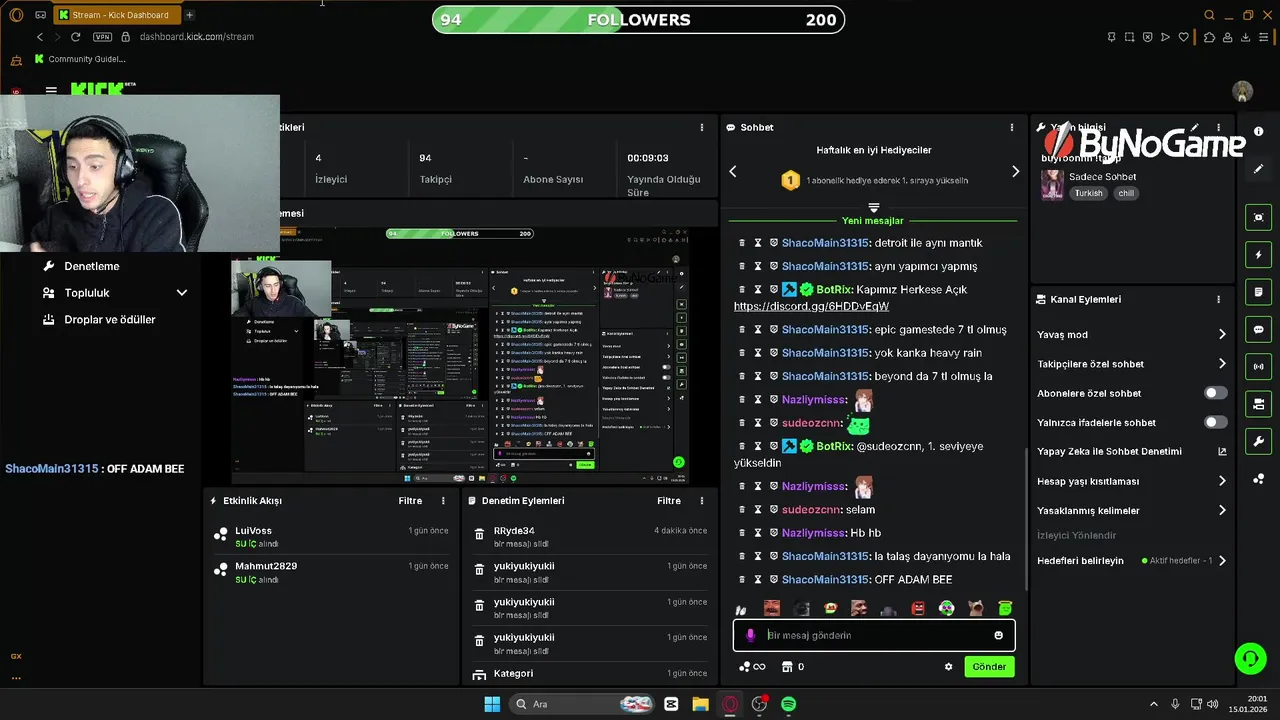Toggle the chat bubble panel icon in sidebar
The width and height of the screenshot is (1280, 720).
click(1258, 329)
